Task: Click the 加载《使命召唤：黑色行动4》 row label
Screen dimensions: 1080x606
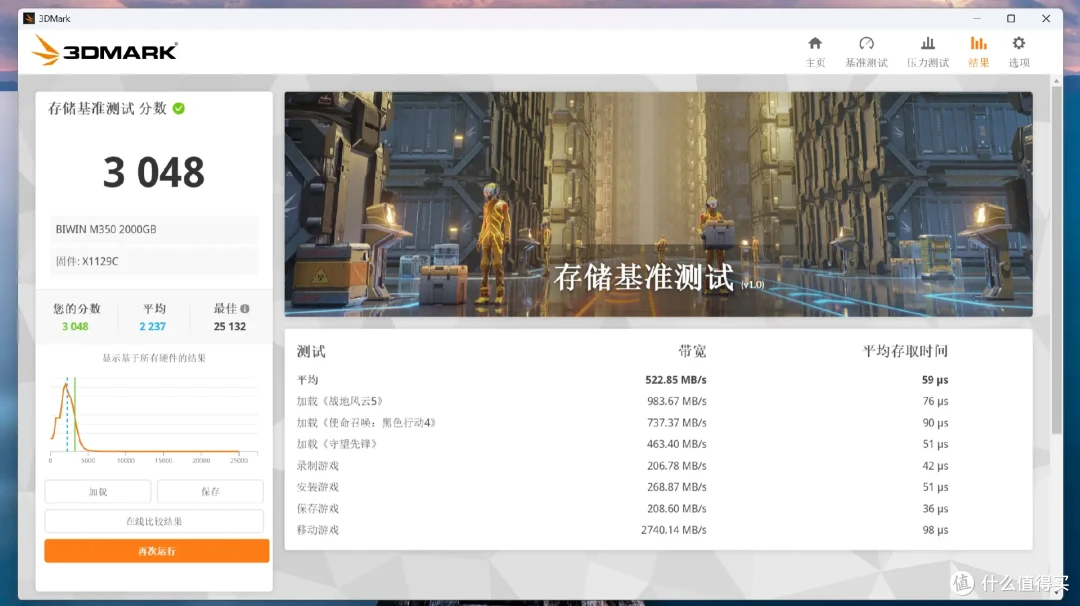Action: tap(366, 423)
